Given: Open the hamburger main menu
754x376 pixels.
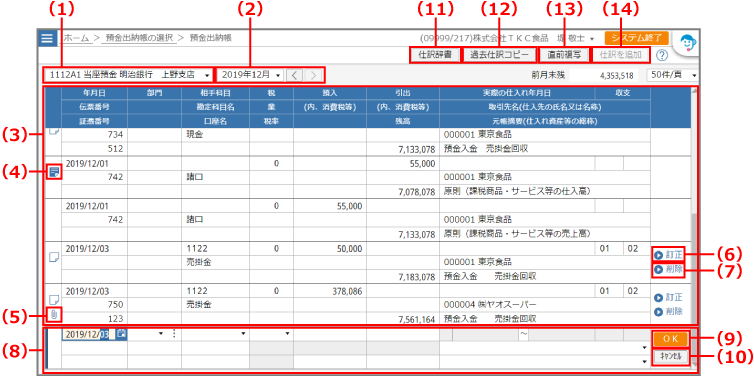Looking at the screenshot, I should pos(47,38).
